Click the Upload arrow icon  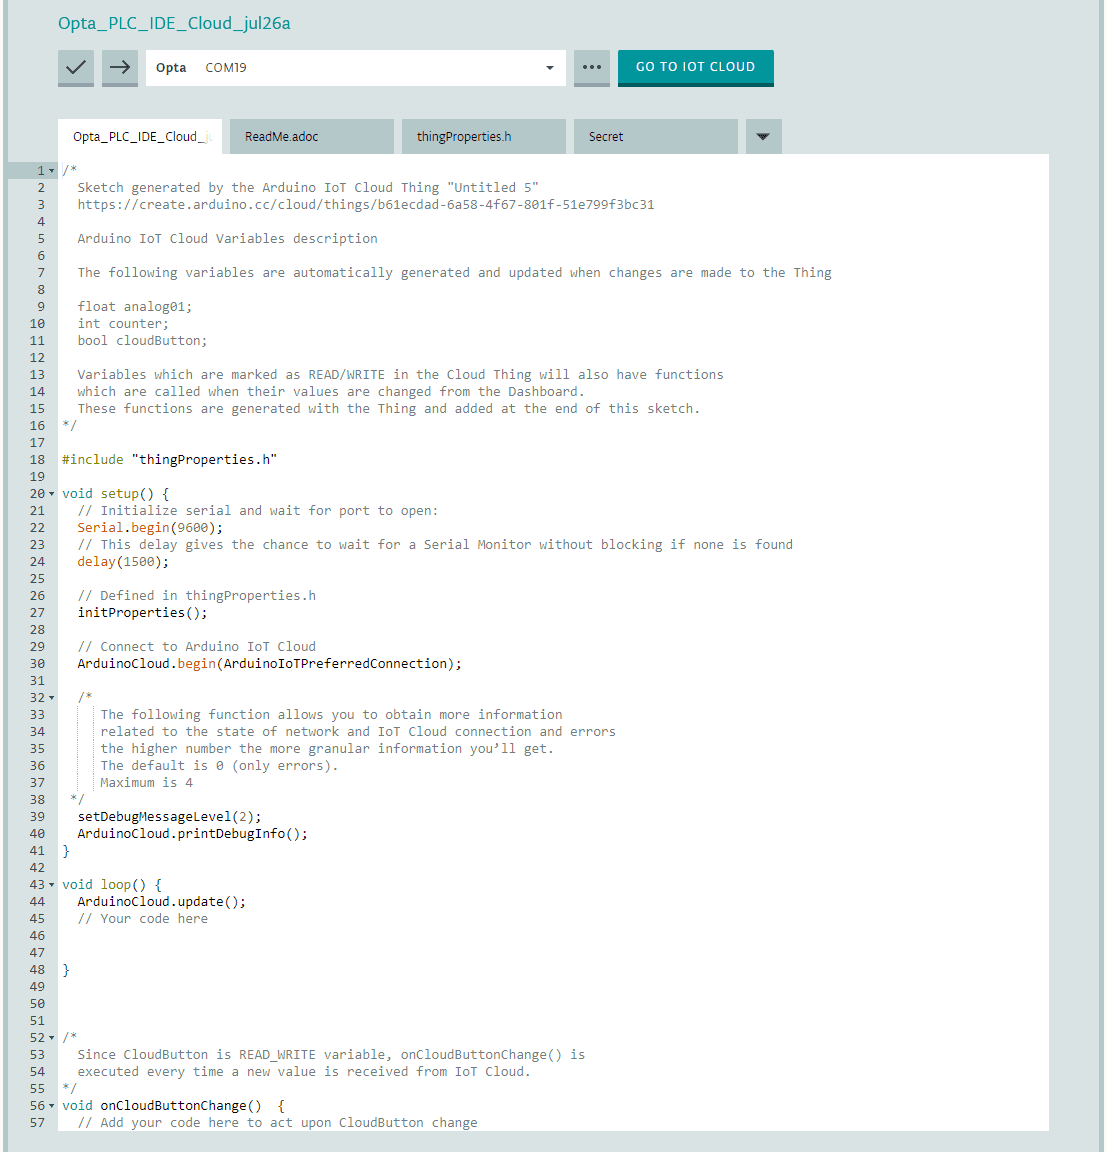(120, 67)
